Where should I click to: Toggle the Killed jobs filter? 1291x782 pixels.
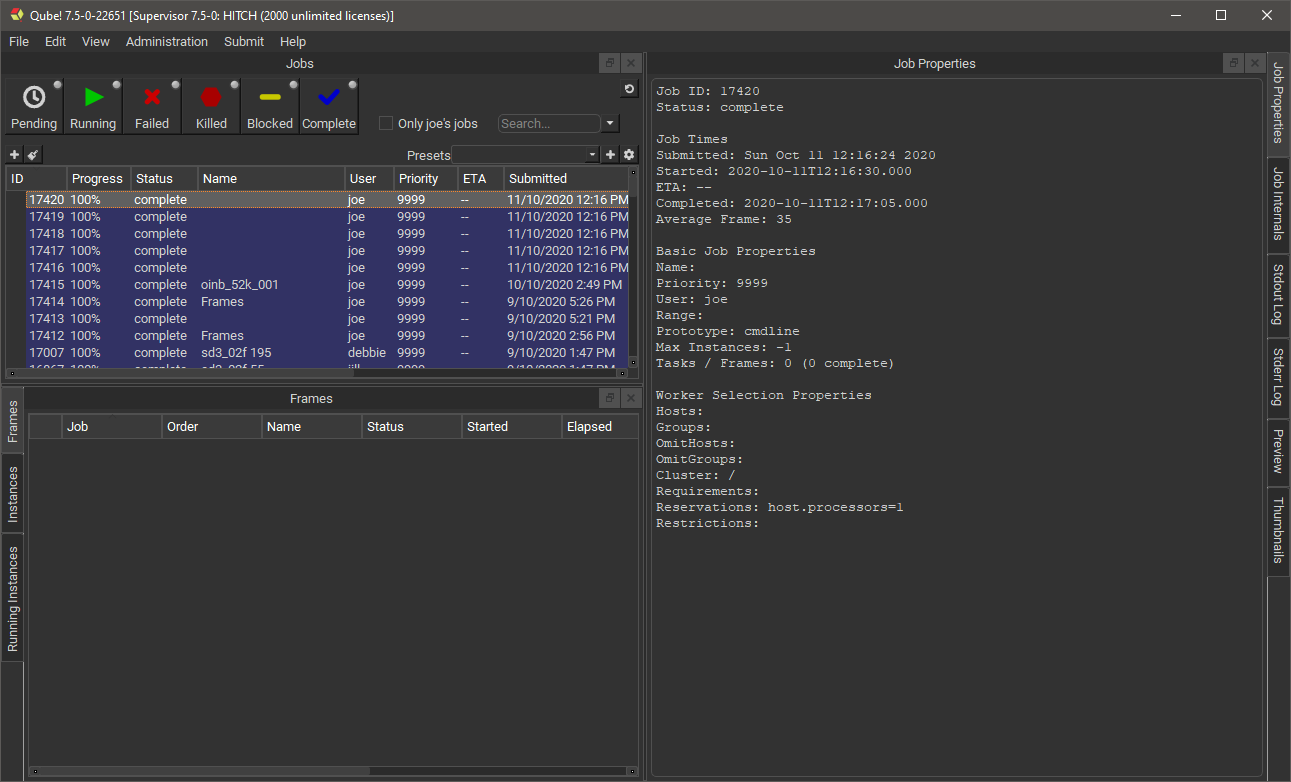click(x=211, y=106)
